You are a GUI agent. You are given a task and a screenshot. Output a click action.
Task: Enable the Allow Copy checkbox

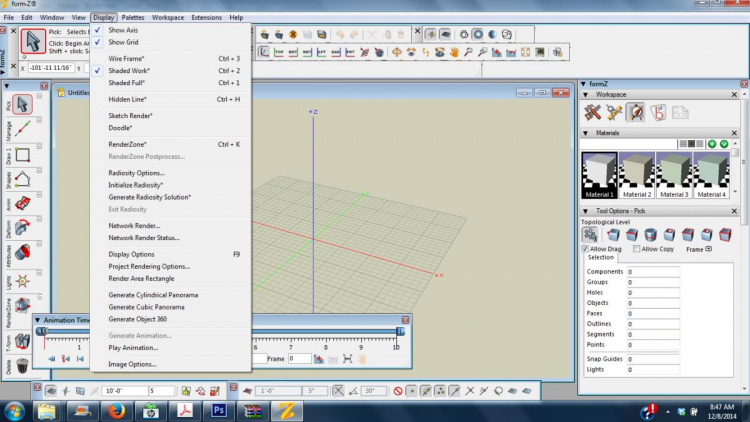coord(637,248)
